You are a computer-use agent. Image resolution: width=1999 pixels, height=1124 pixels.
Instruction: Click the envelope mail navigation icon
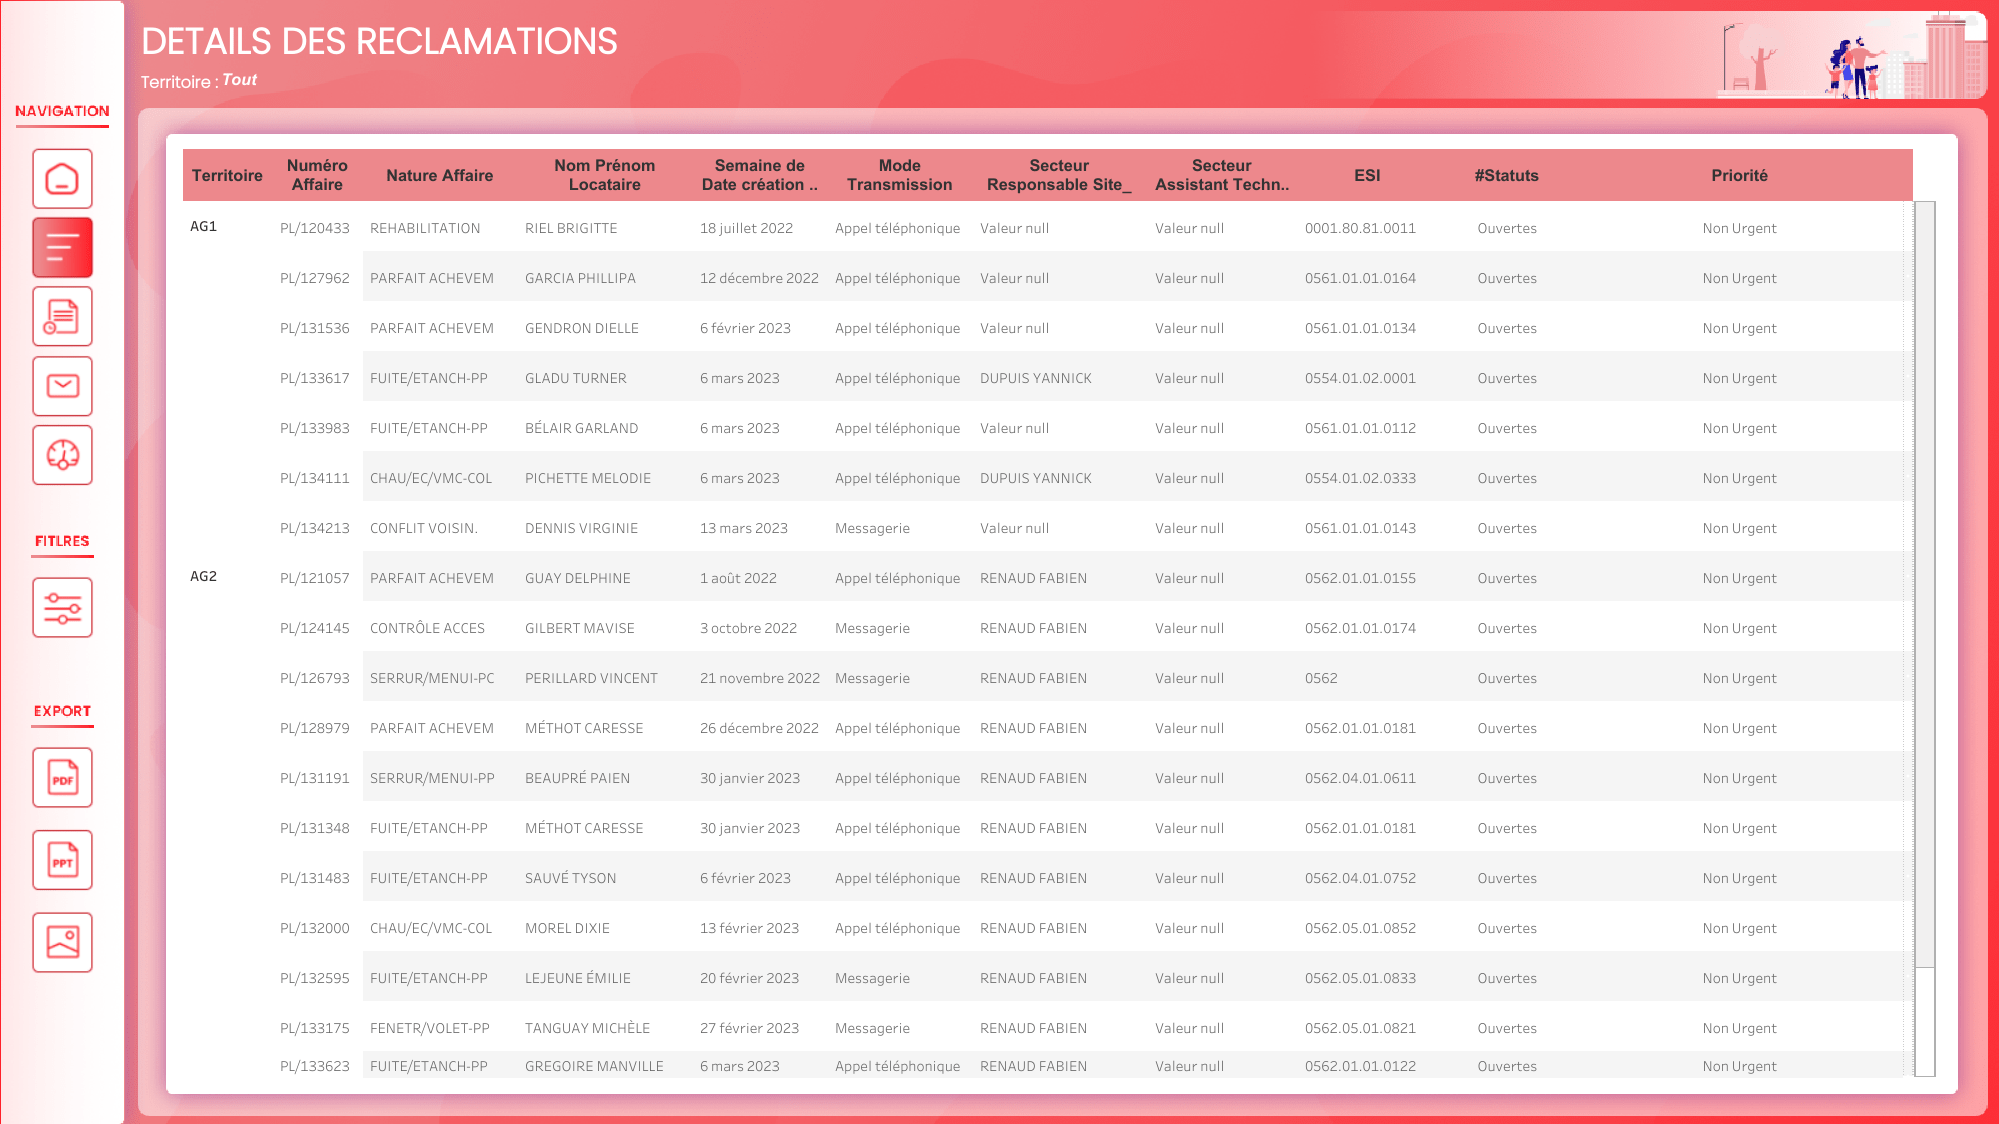click(62, 386)
